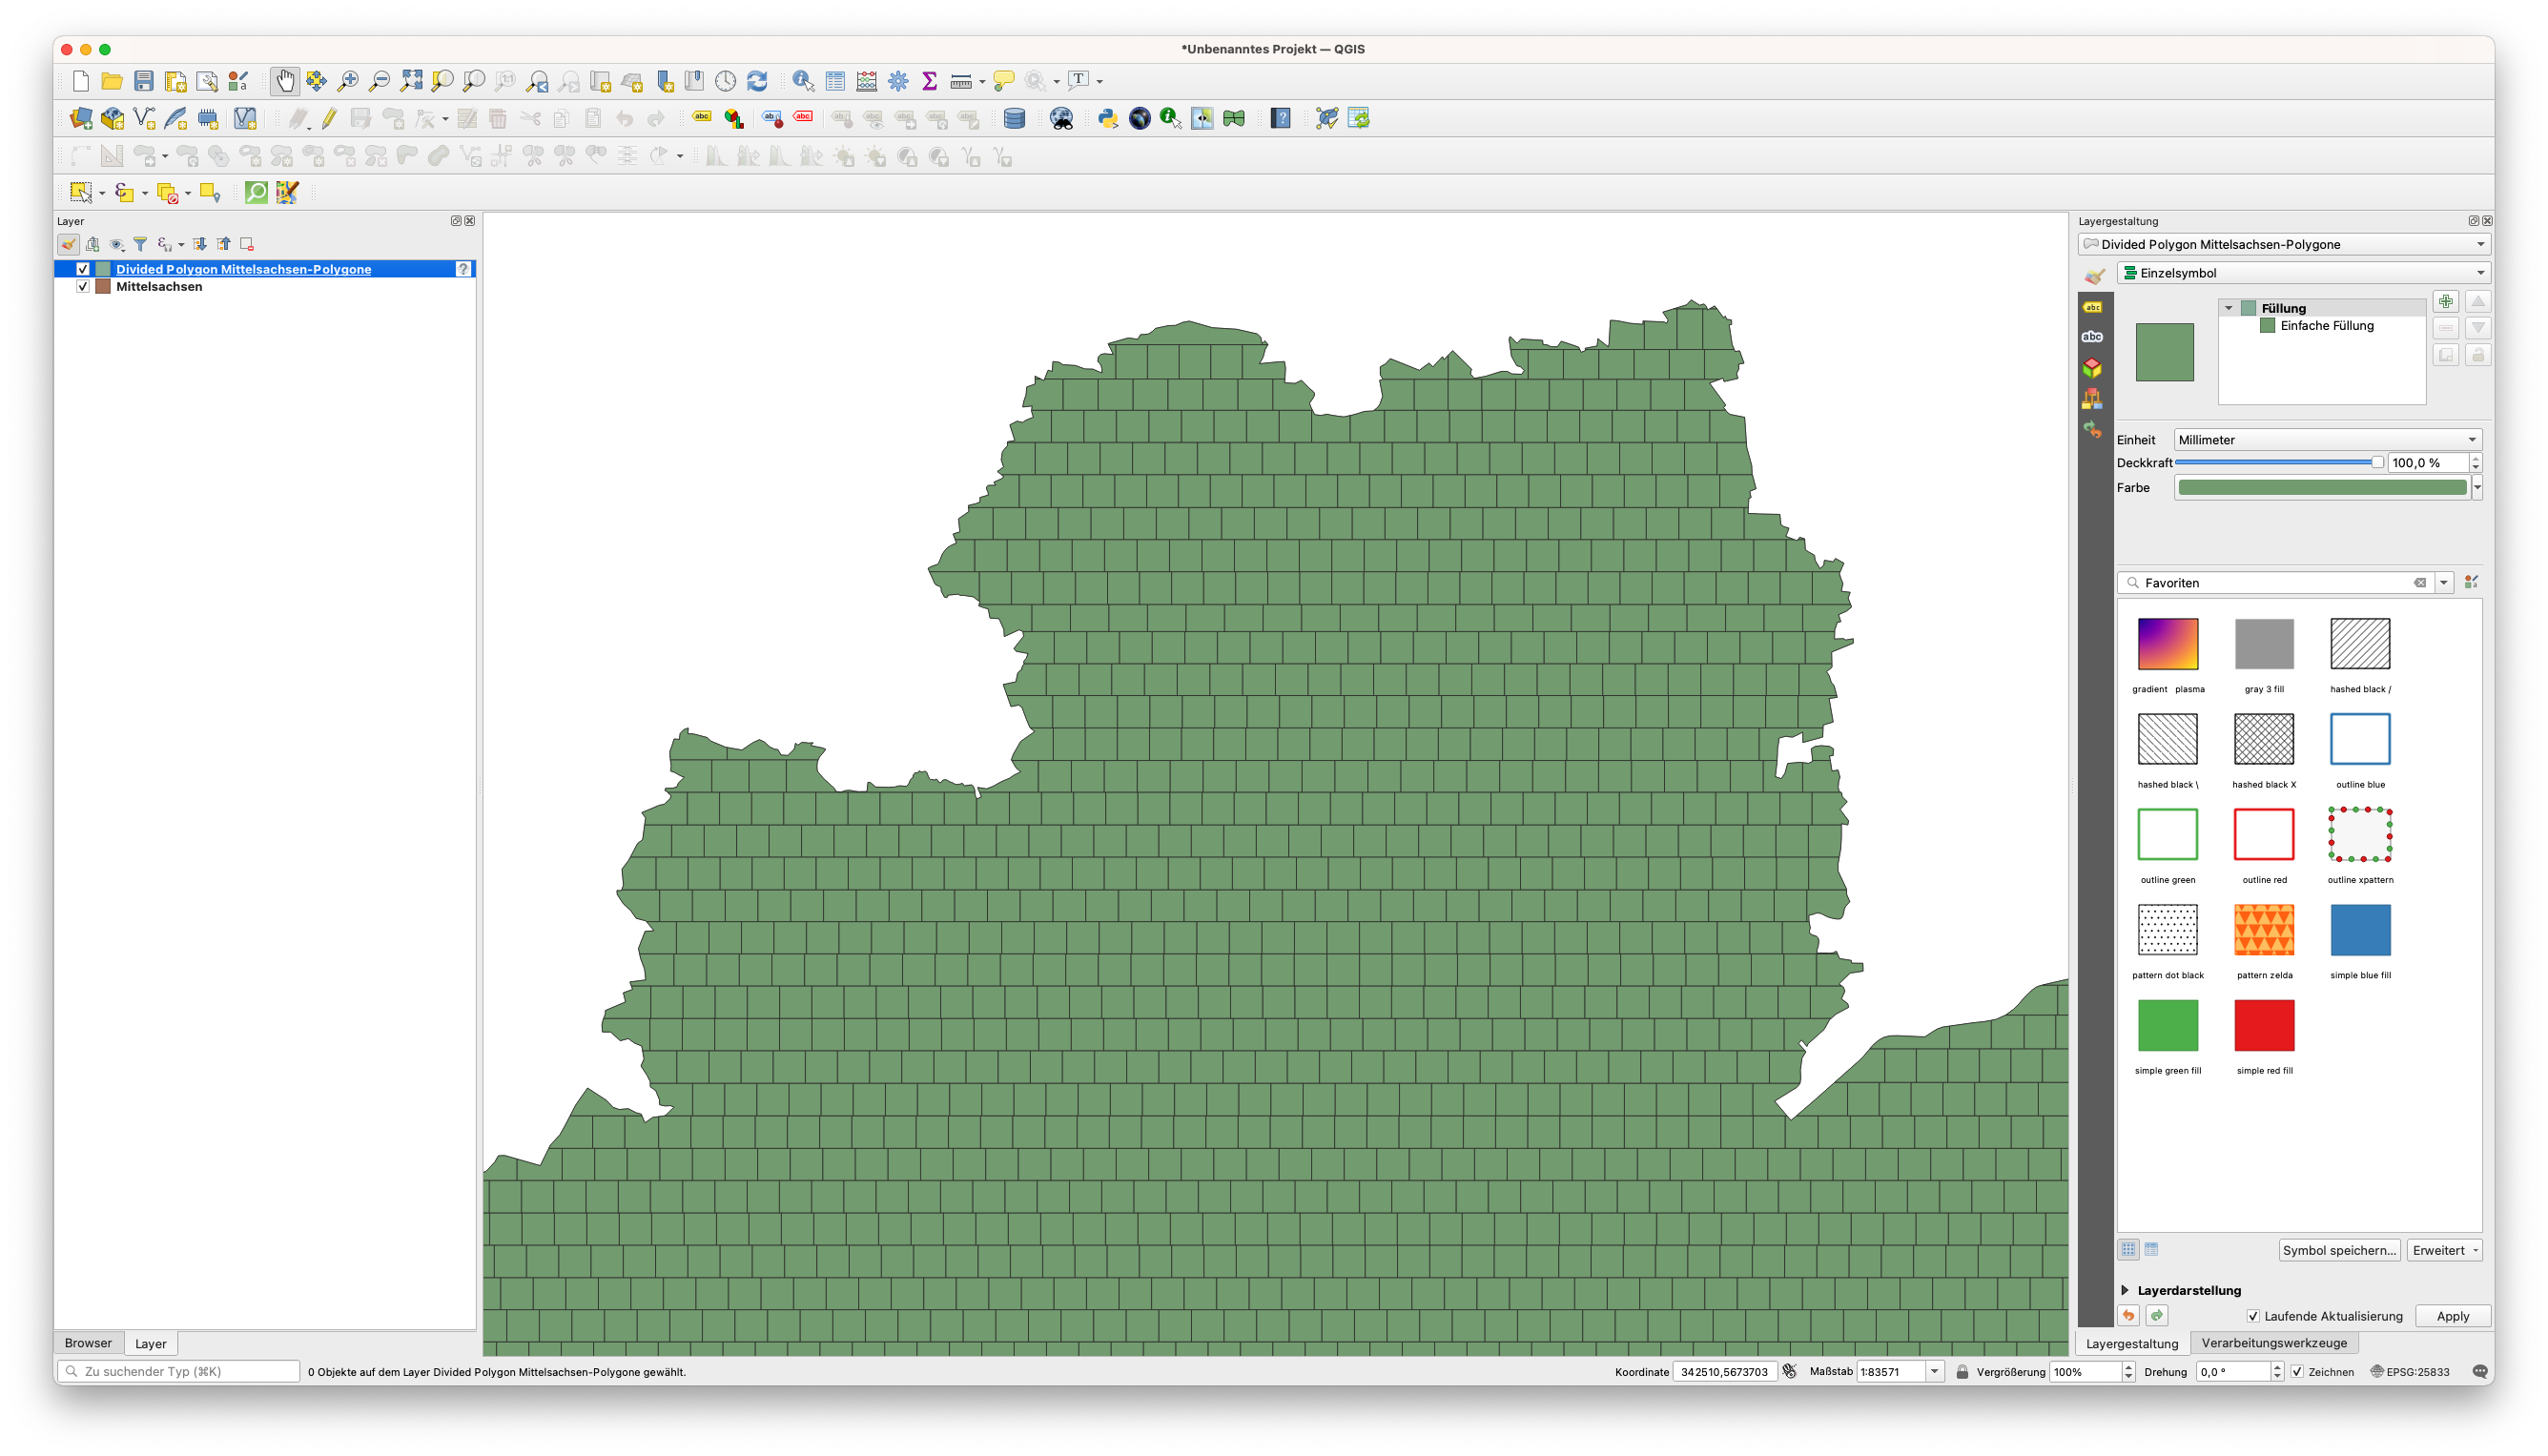Open the attribute table
2548x1456 pixels.
pyautogui.click(x=835, y=81)
